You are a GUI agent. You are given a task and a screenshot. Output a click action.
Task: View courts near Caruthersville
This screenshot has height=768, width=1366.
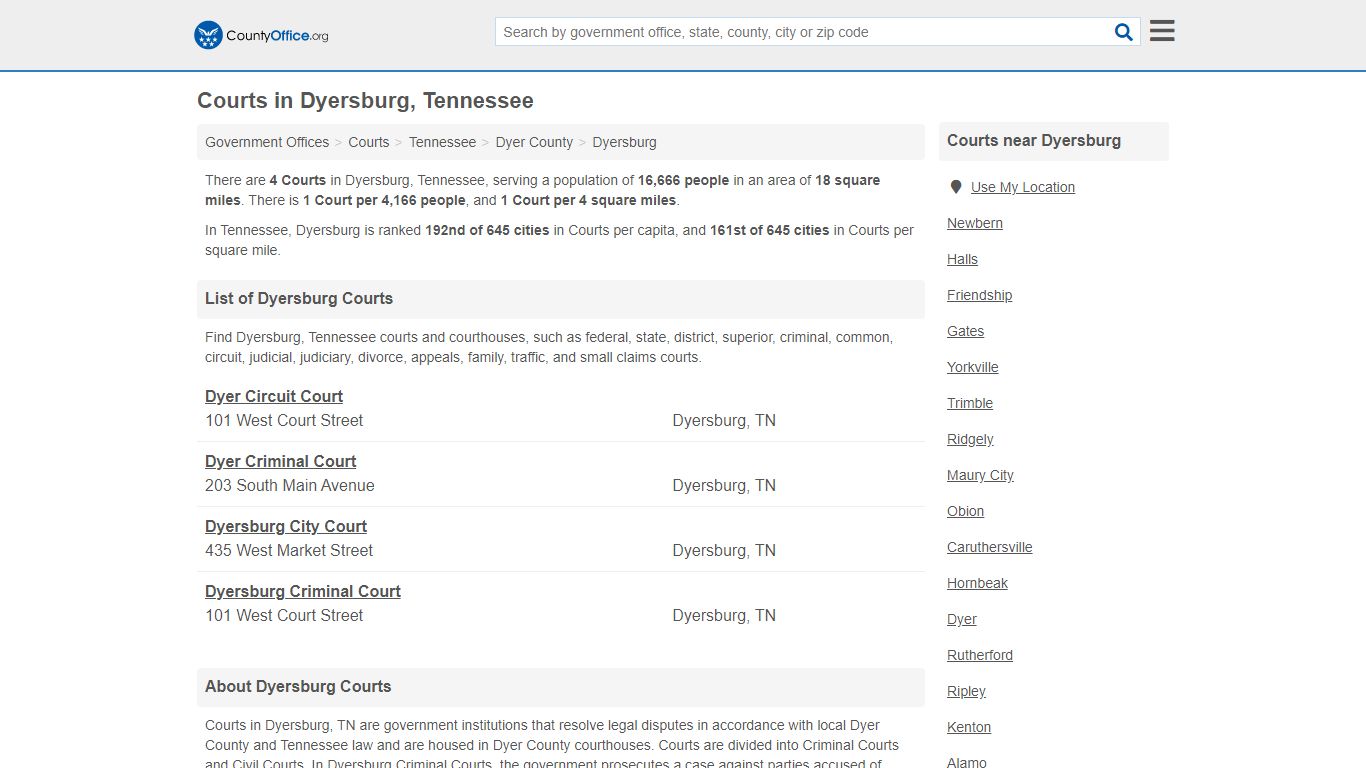pyautogui.click(x=990, y=547)
